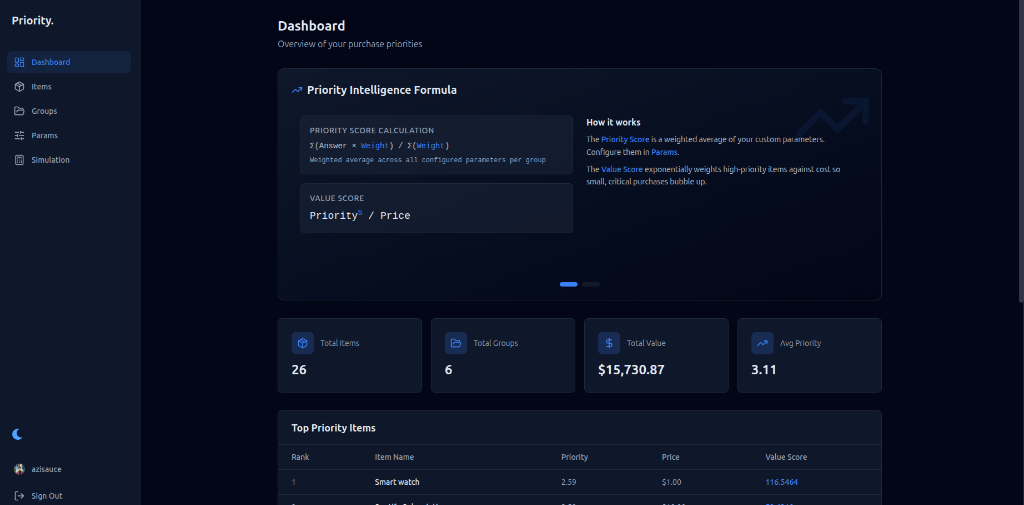
Task: Click the Total Value dollar icon
Action: [x=609, y=343]
